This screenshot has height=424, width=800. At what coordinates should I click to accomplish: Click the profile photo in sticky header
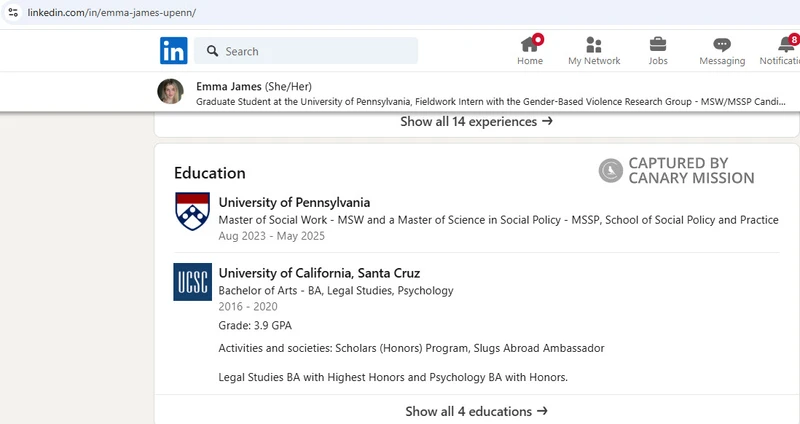click(171, 92)
